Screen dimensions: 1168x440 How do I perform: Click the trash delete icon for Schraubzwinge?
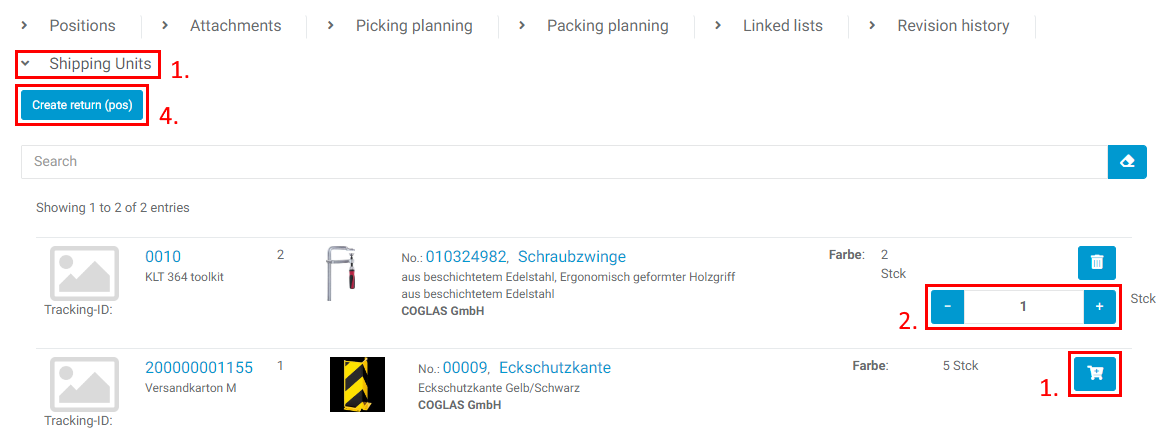pos(1097,262)
